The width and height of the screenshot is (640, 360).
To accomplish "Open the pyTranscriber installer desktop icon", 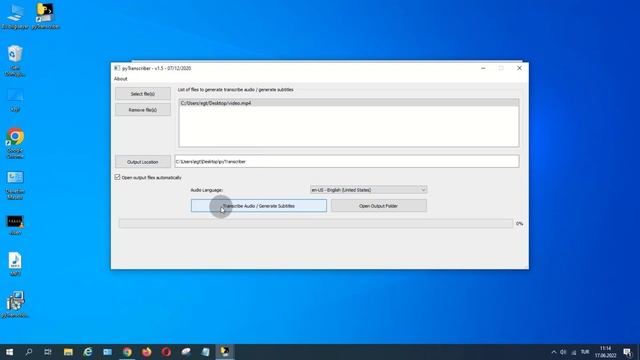I will (x=15, y=304).
